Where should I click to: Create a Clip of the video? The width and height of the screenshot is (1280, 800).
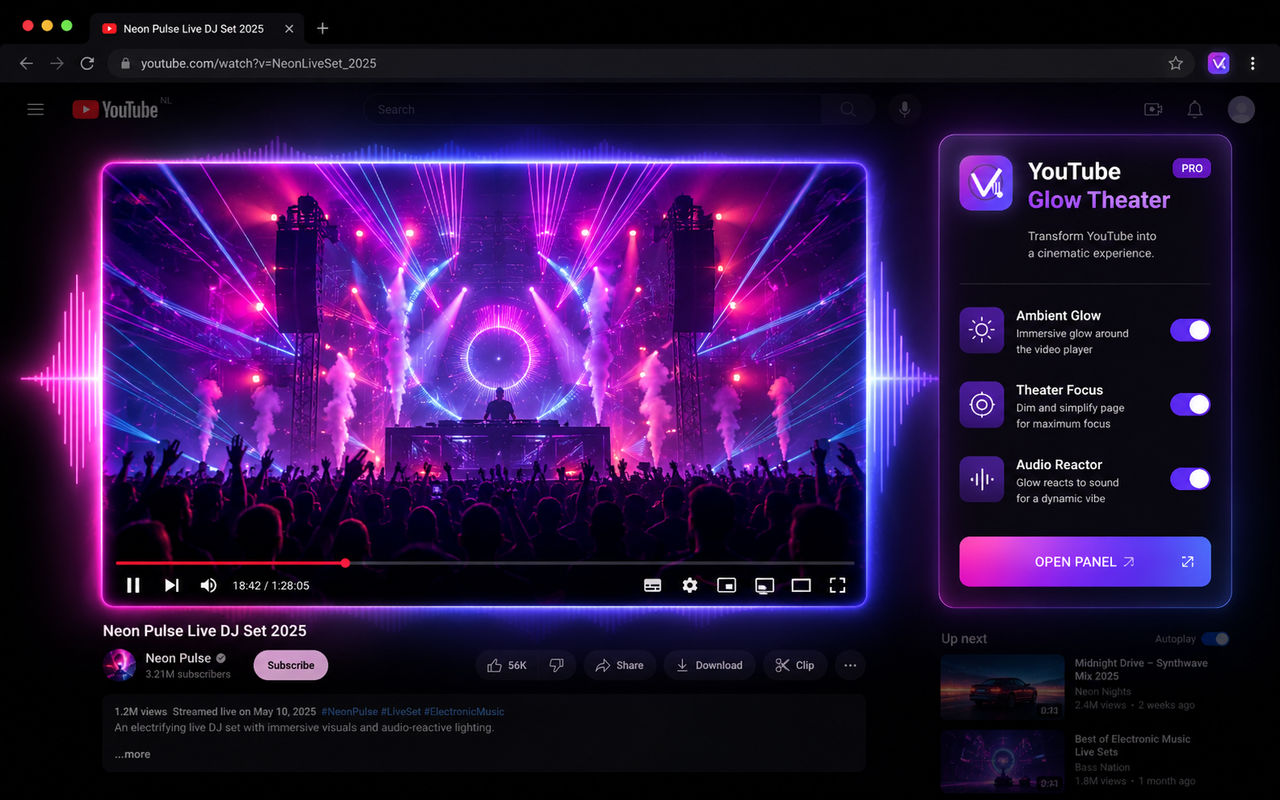click(x=794, y=665)
